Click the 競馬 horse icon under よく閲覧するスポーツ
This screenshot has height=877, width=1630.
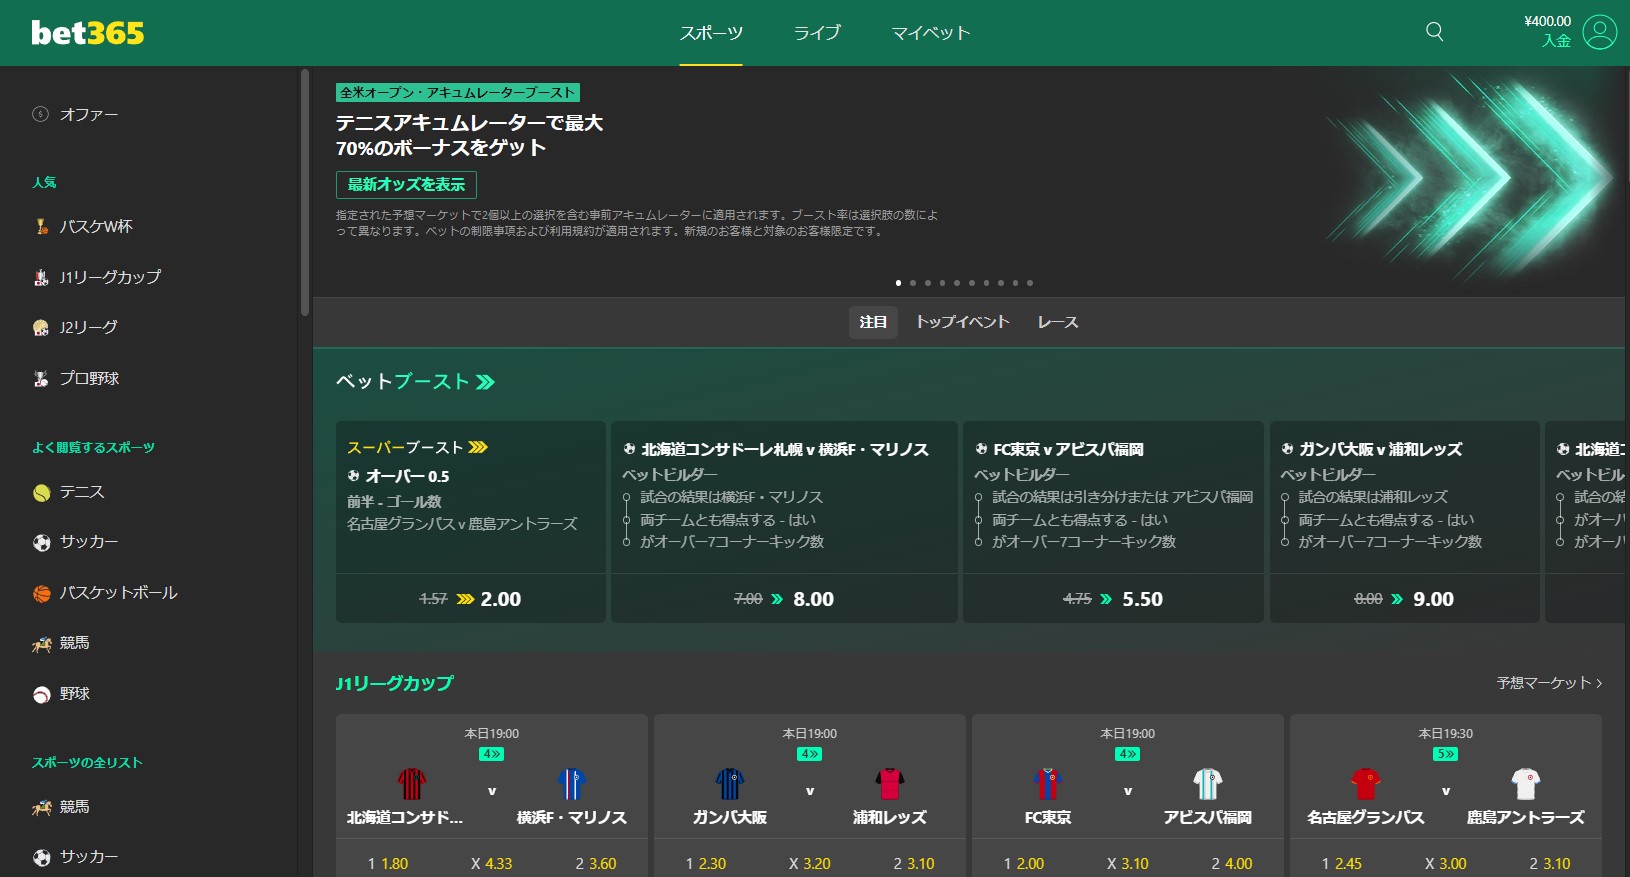[41, 643]
